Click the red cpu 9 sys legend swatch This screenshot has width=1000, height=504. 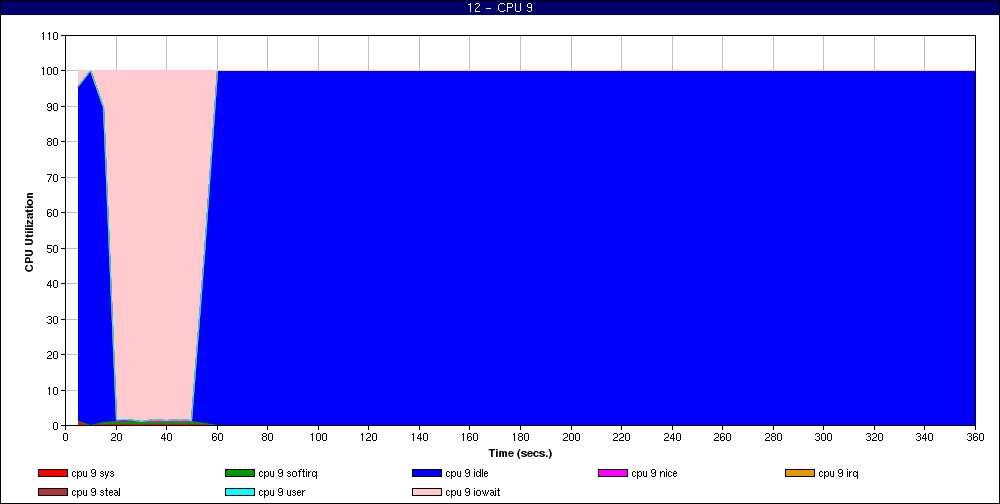coord(52,473)
